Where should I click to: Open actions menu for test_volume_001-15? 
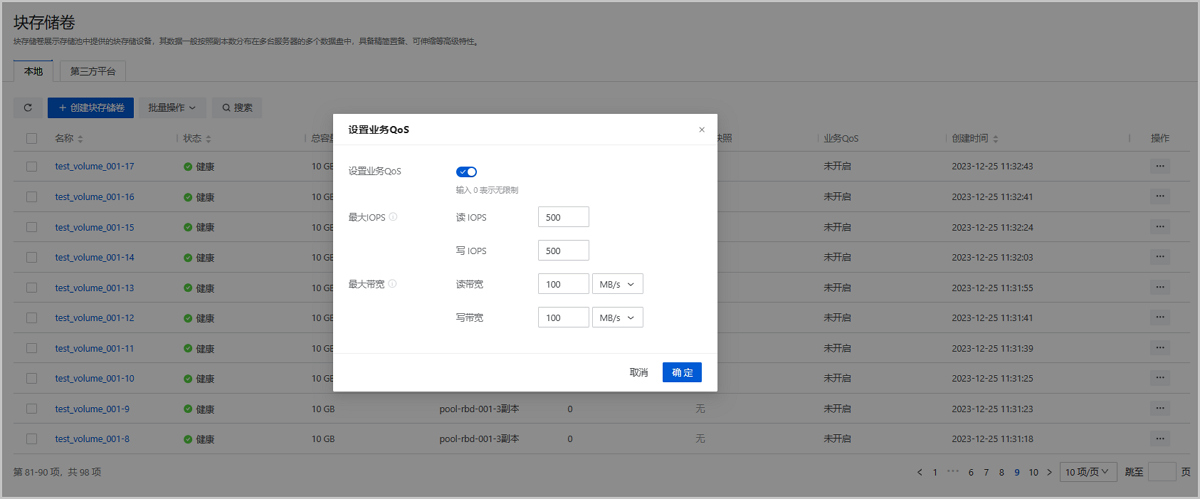click(1160, 227)
